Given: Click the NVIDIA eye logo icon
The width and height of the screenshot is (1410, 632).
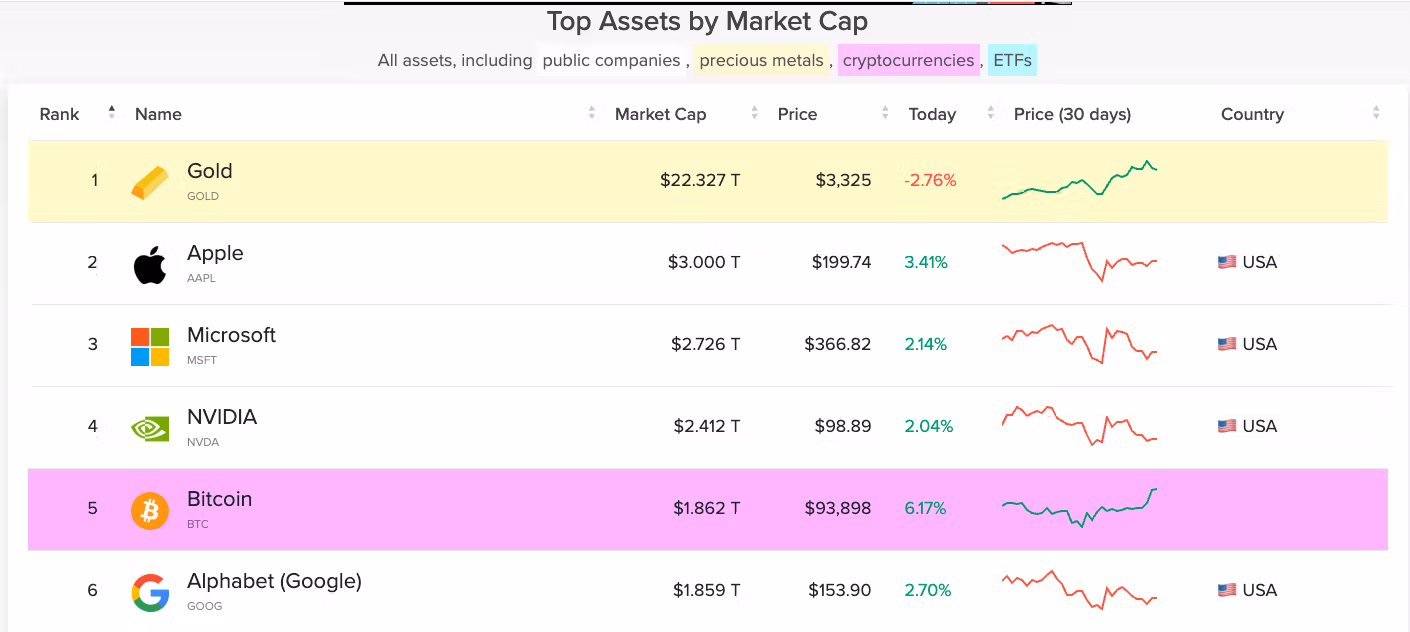Looking at the screenshot, I should coord(149,427).
